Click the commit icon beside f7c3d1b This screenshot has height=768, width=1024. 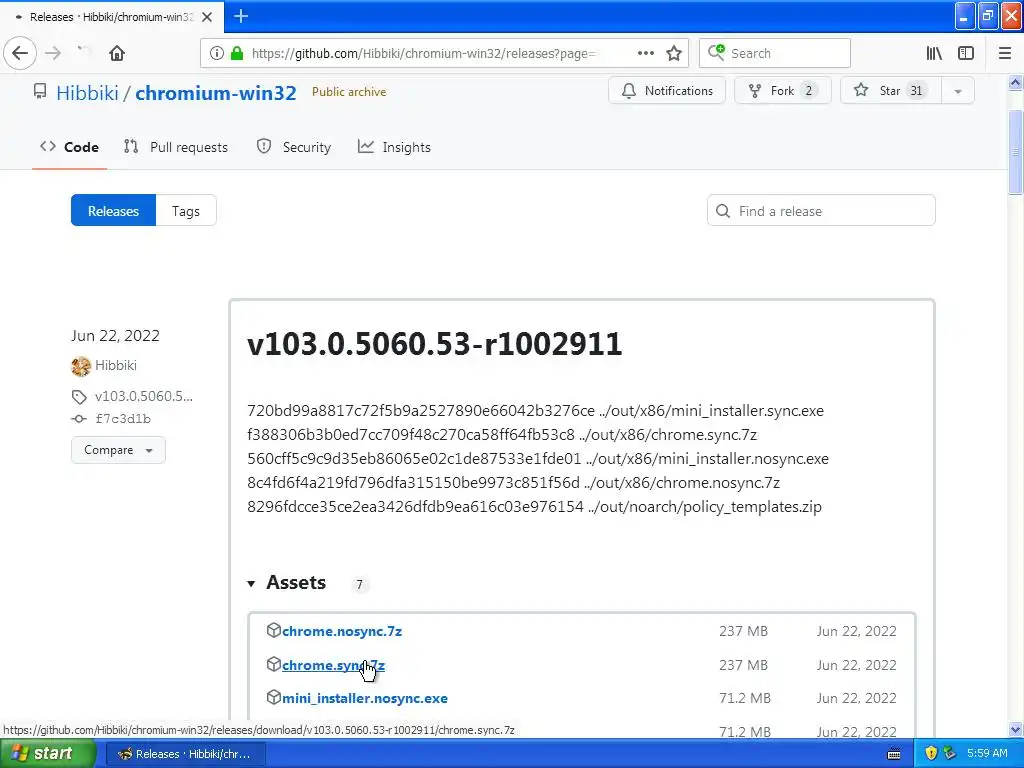point(79,419)
